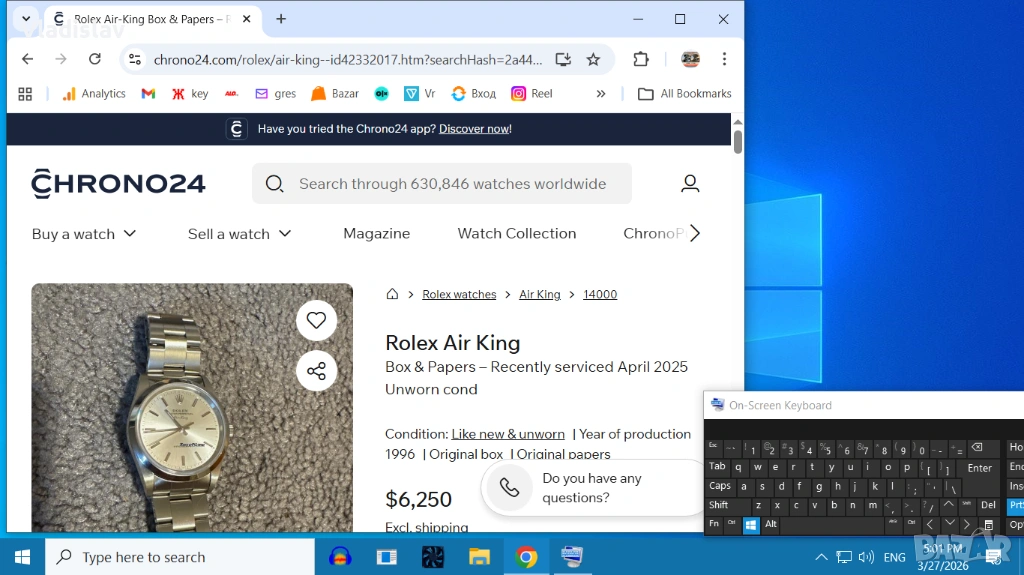Image resolution: width=1024 pixels, height=575 pixels.
Task: Click phone icon in questions popup
Action: 509,487
